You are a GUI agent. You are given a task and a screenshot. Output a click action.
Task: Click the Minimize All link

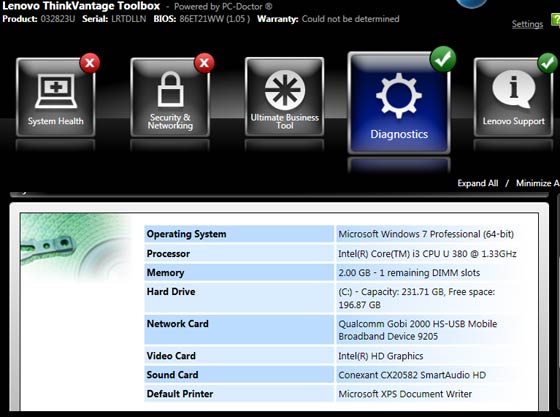point(538,183)
